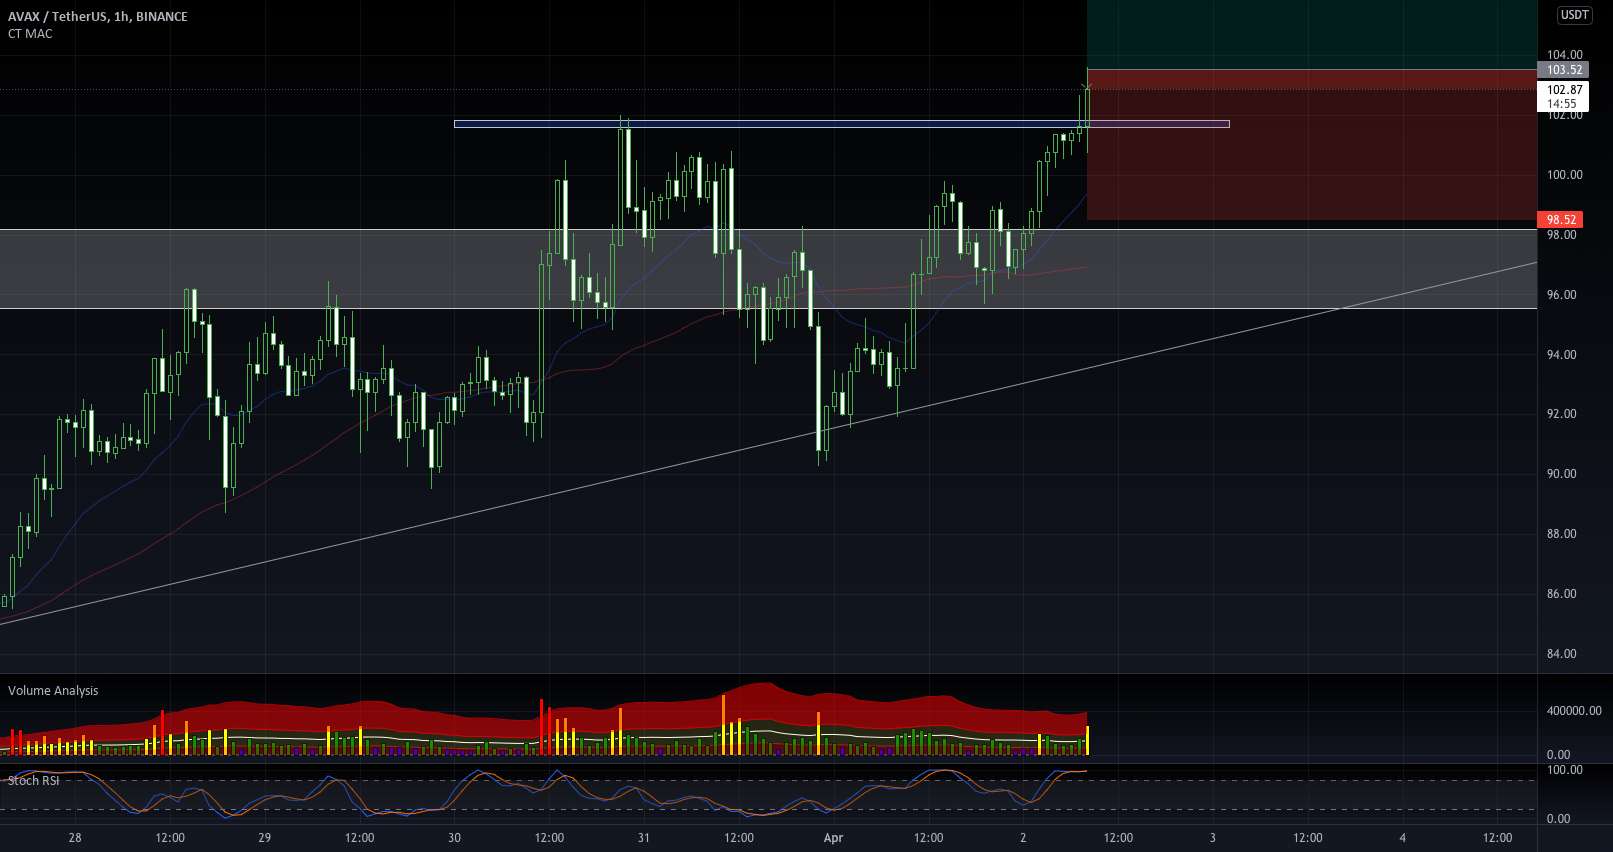Select the gray support zone rectangle

(768, 269)
